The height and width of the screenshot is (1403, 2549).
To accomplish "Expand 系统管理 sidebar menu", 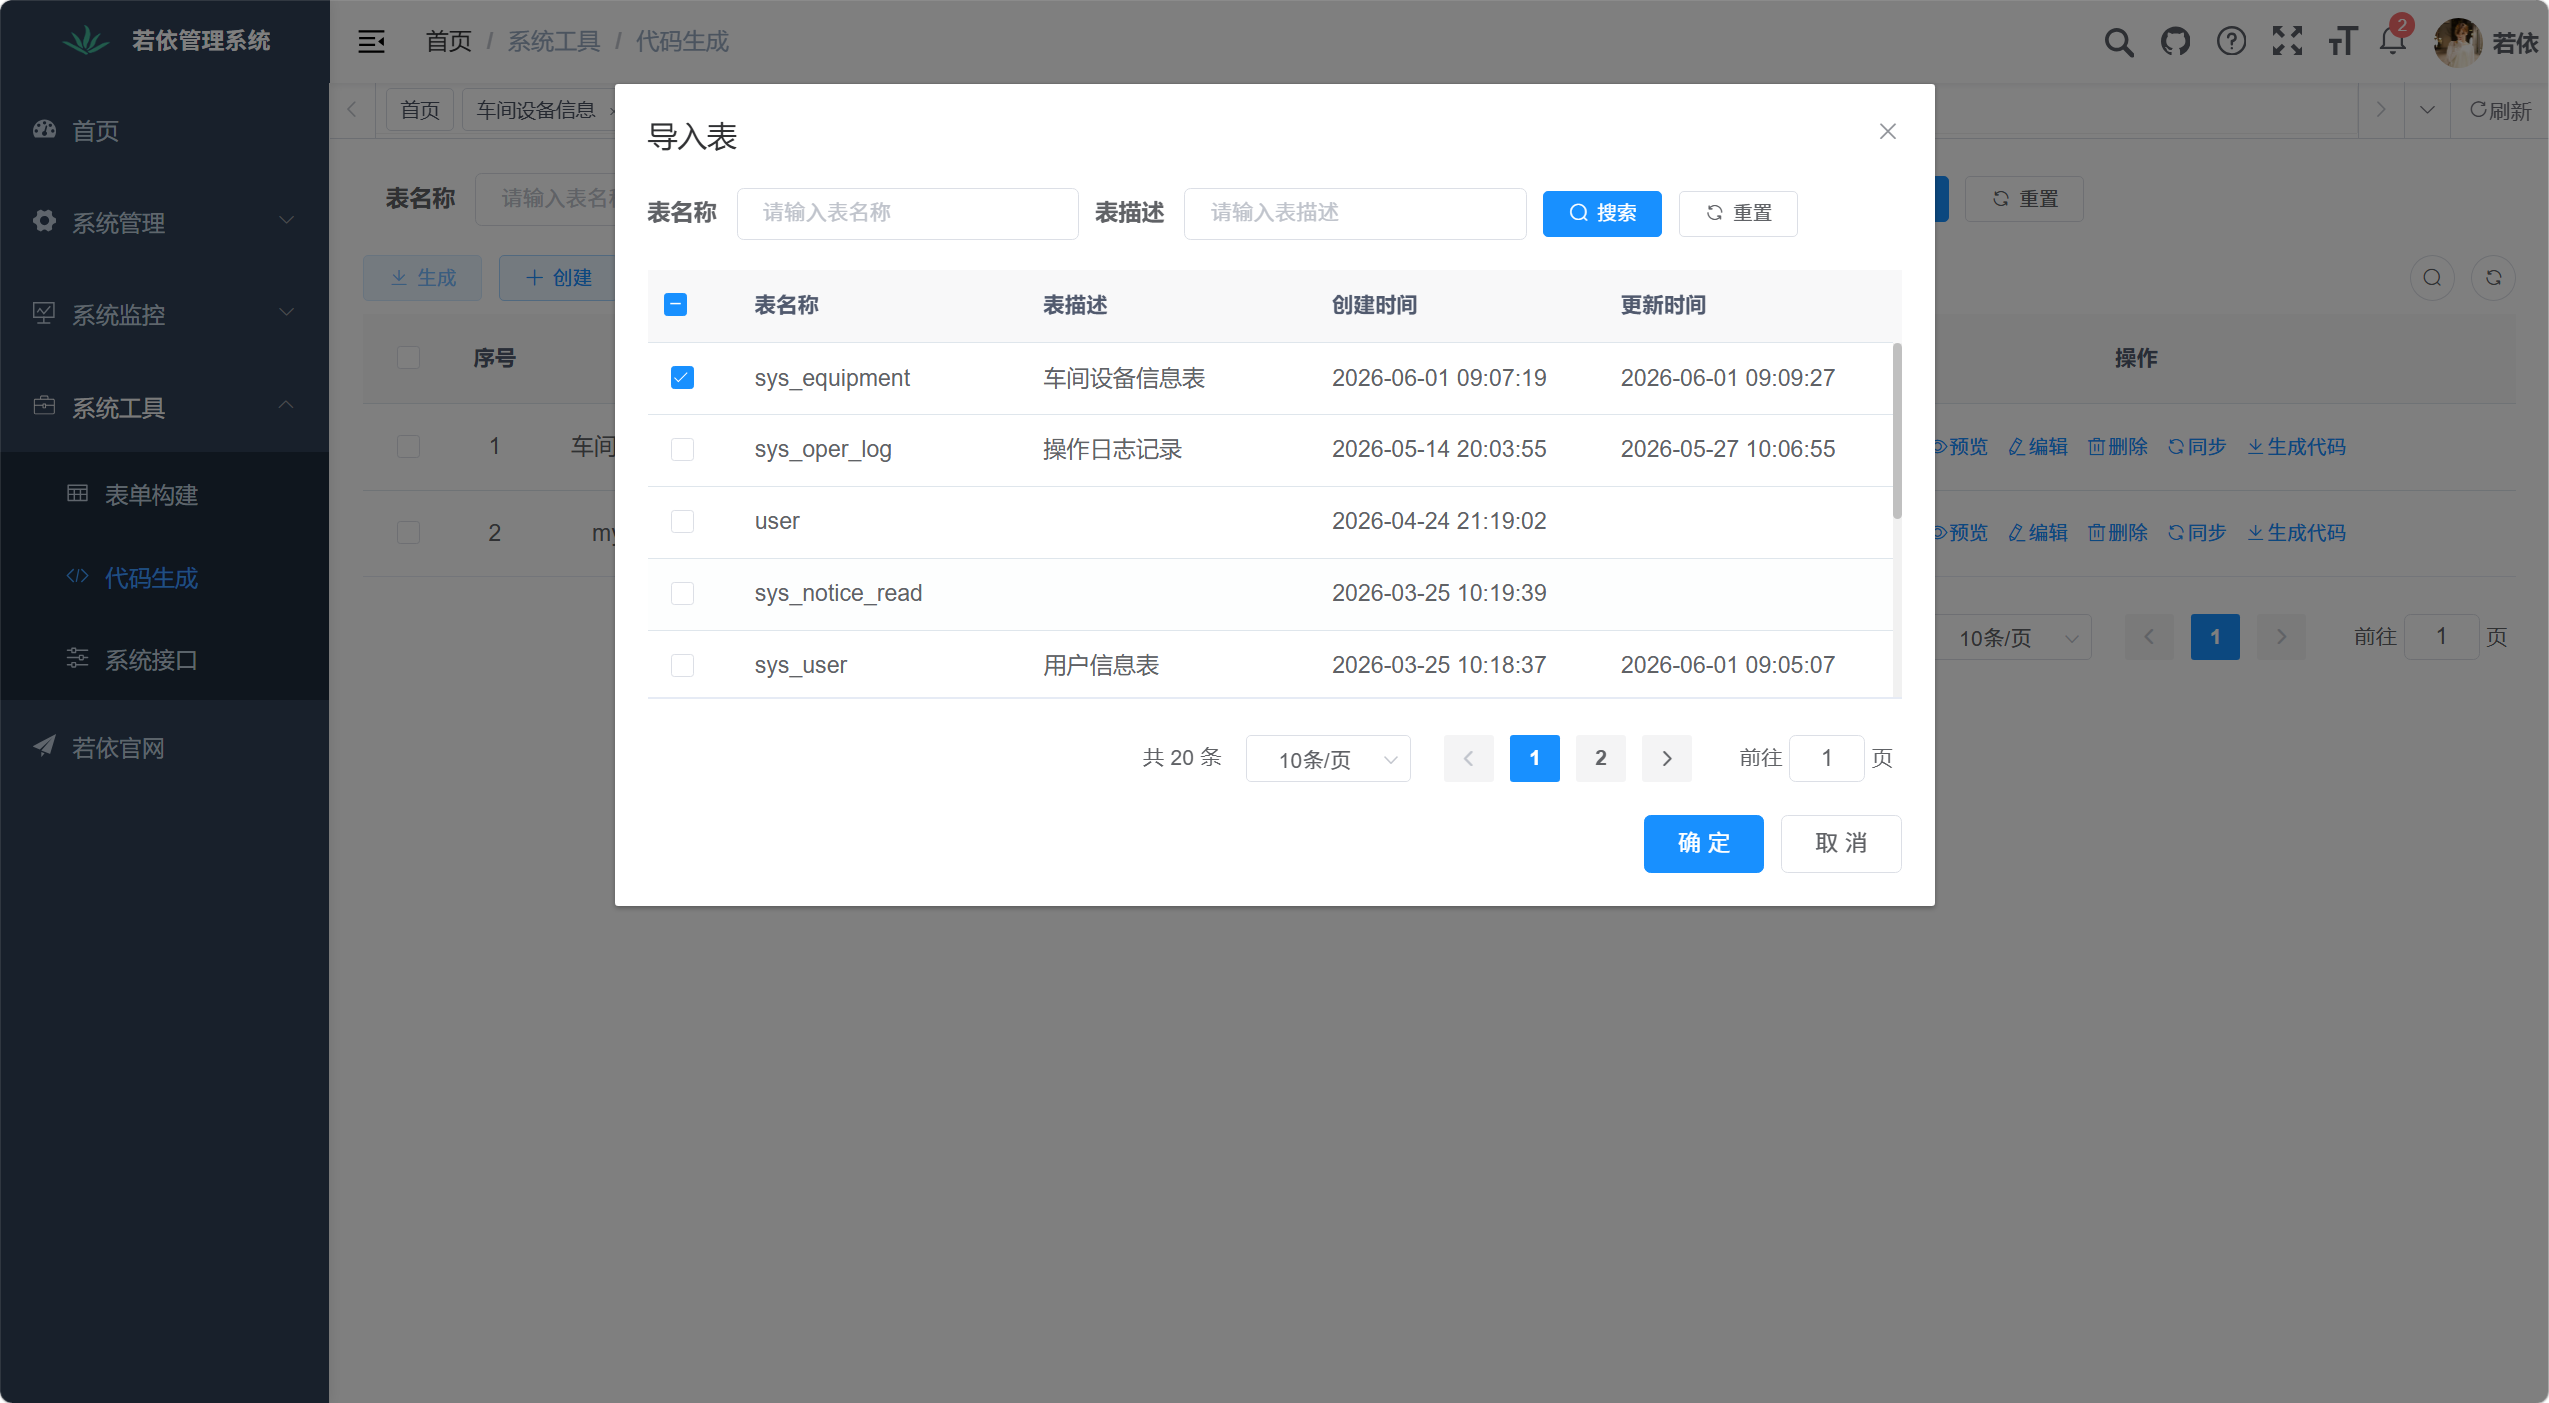I will point(164,222).
